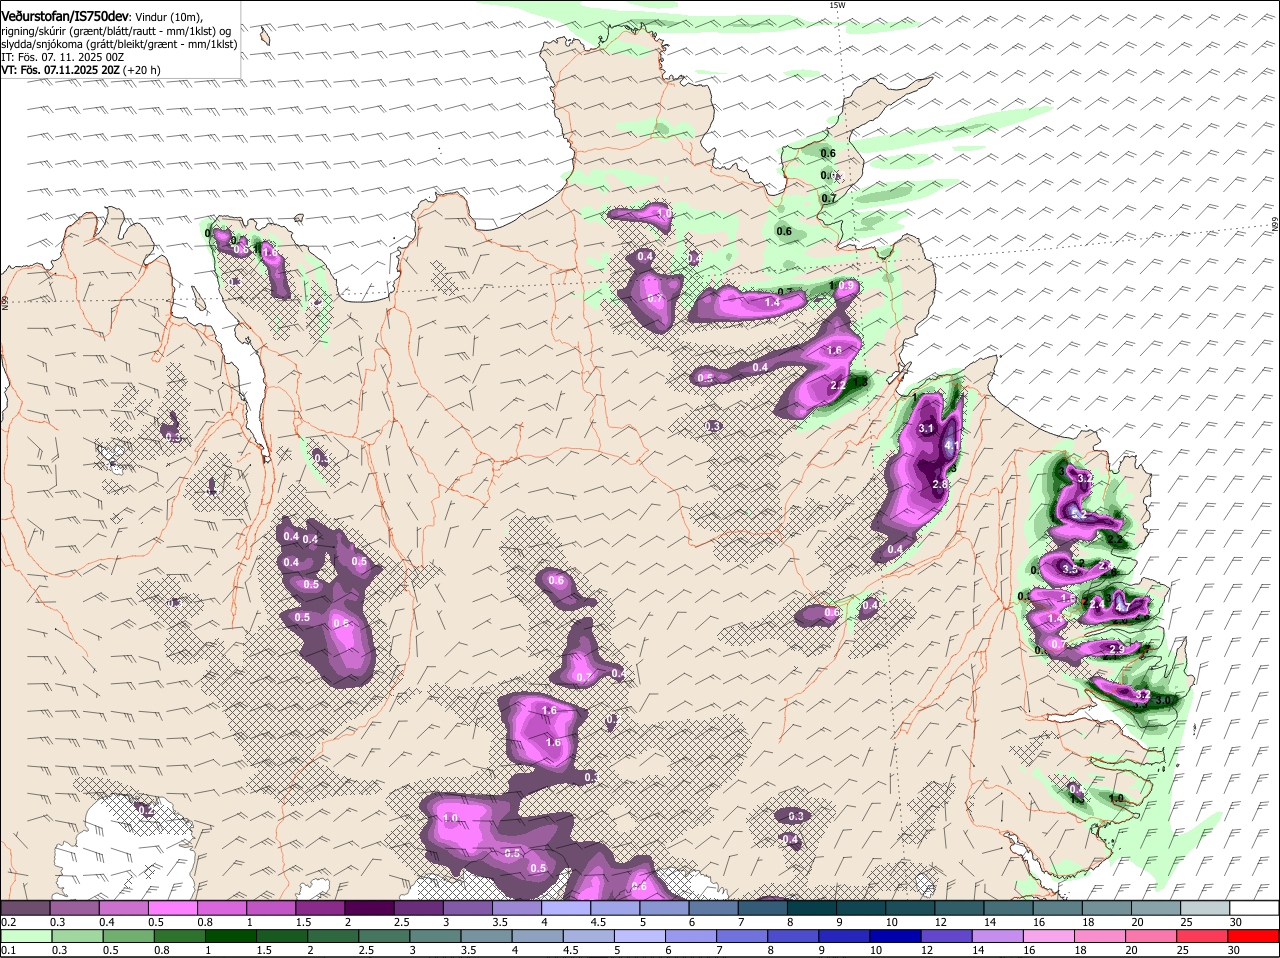1280x958 pixels.
Task: Pick the pink 0.5–0.8 swatch in the snow legend
Action: (172, 908)
